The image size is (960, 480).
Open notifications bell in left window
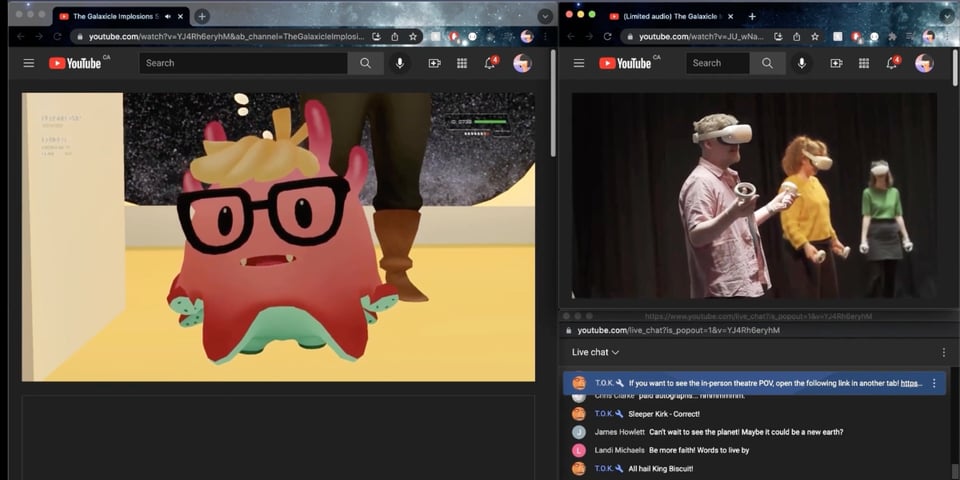[490, 62]
